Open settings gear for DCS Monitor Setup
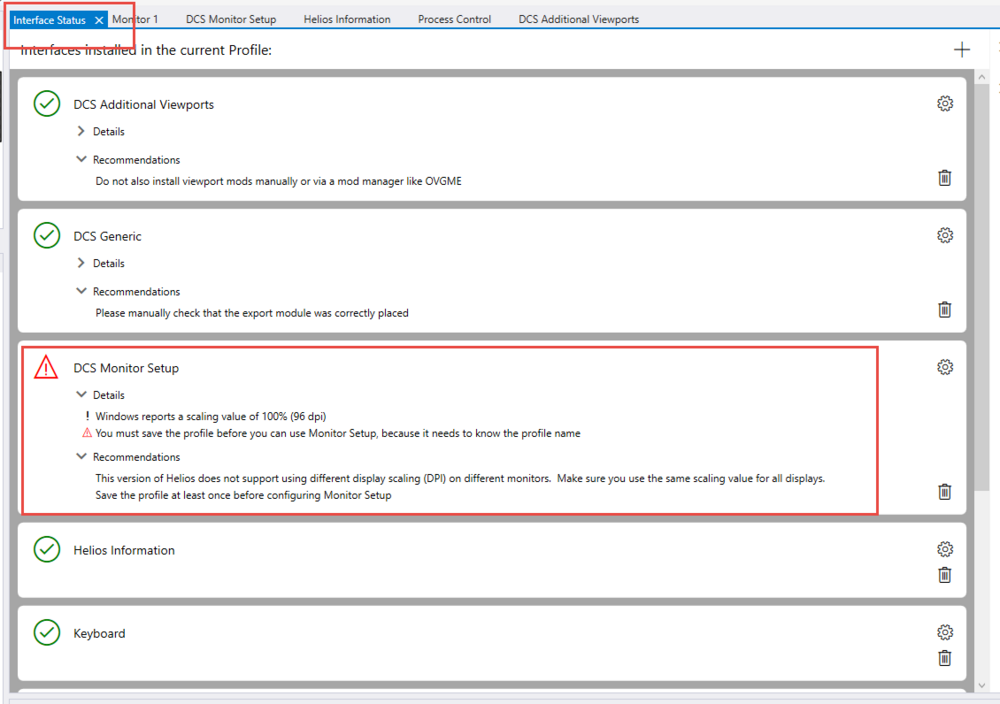 945,367
